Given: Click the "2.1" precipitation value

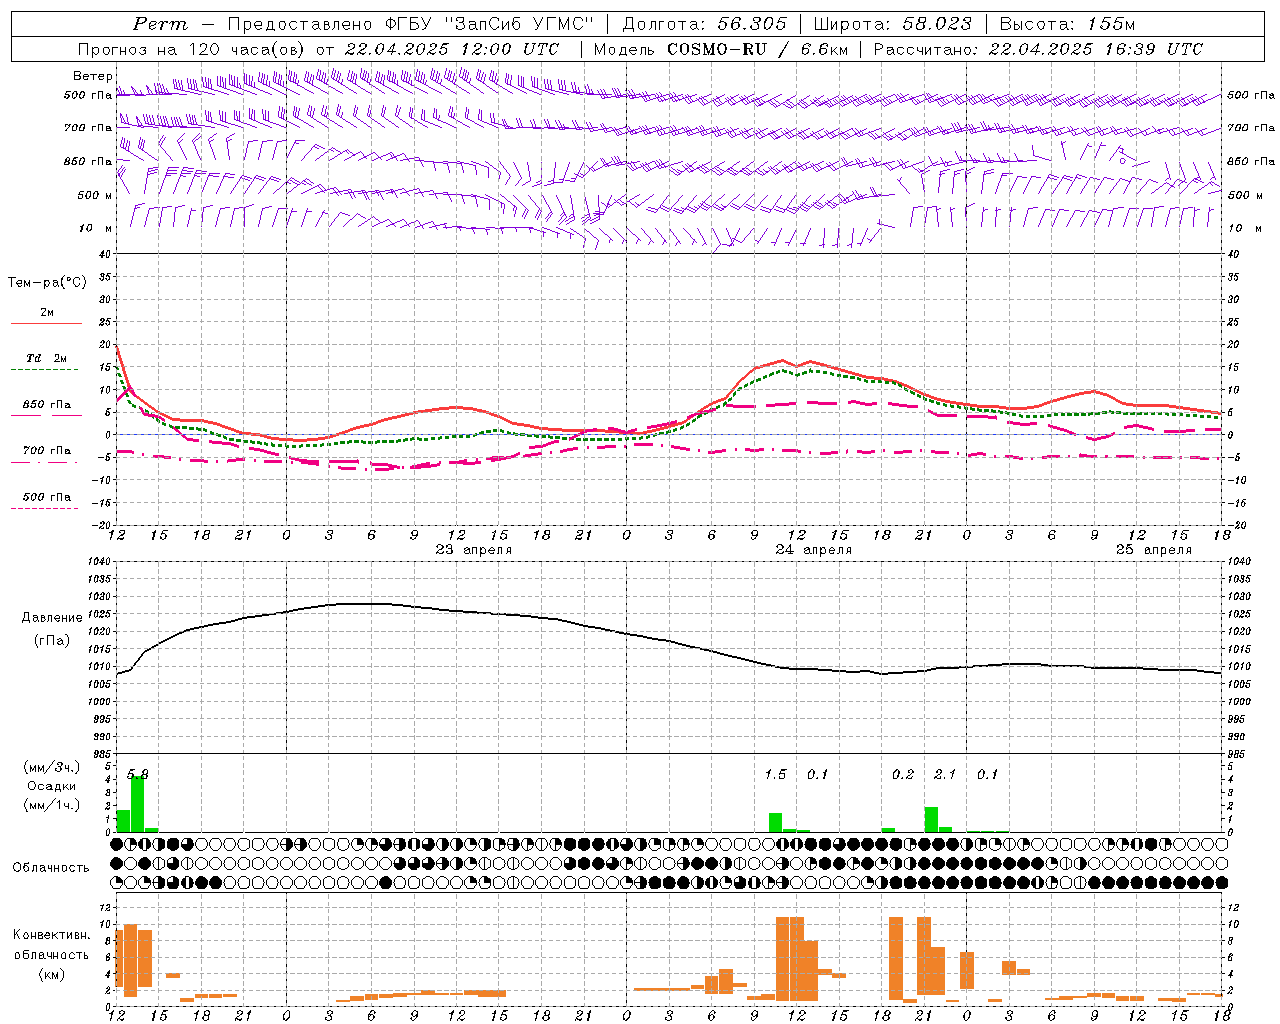Looking at the screenshot, I should (x=945, y=775).
